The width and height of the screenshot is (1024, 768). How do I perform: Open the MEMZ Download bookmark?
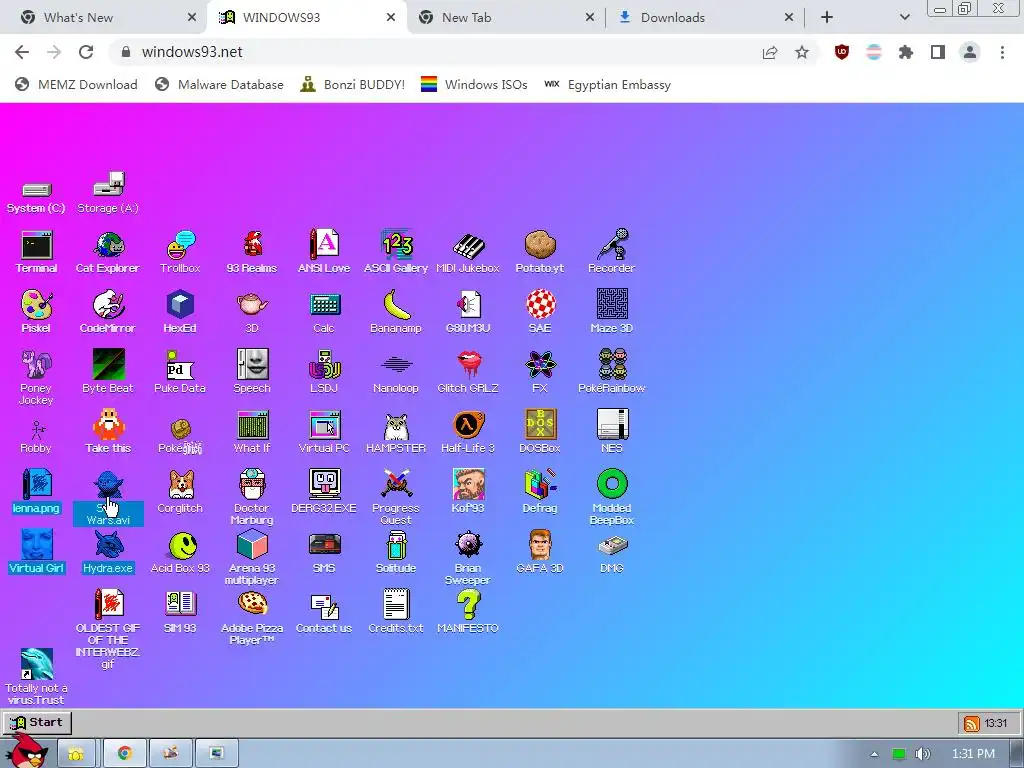click(x=76, y=84)
